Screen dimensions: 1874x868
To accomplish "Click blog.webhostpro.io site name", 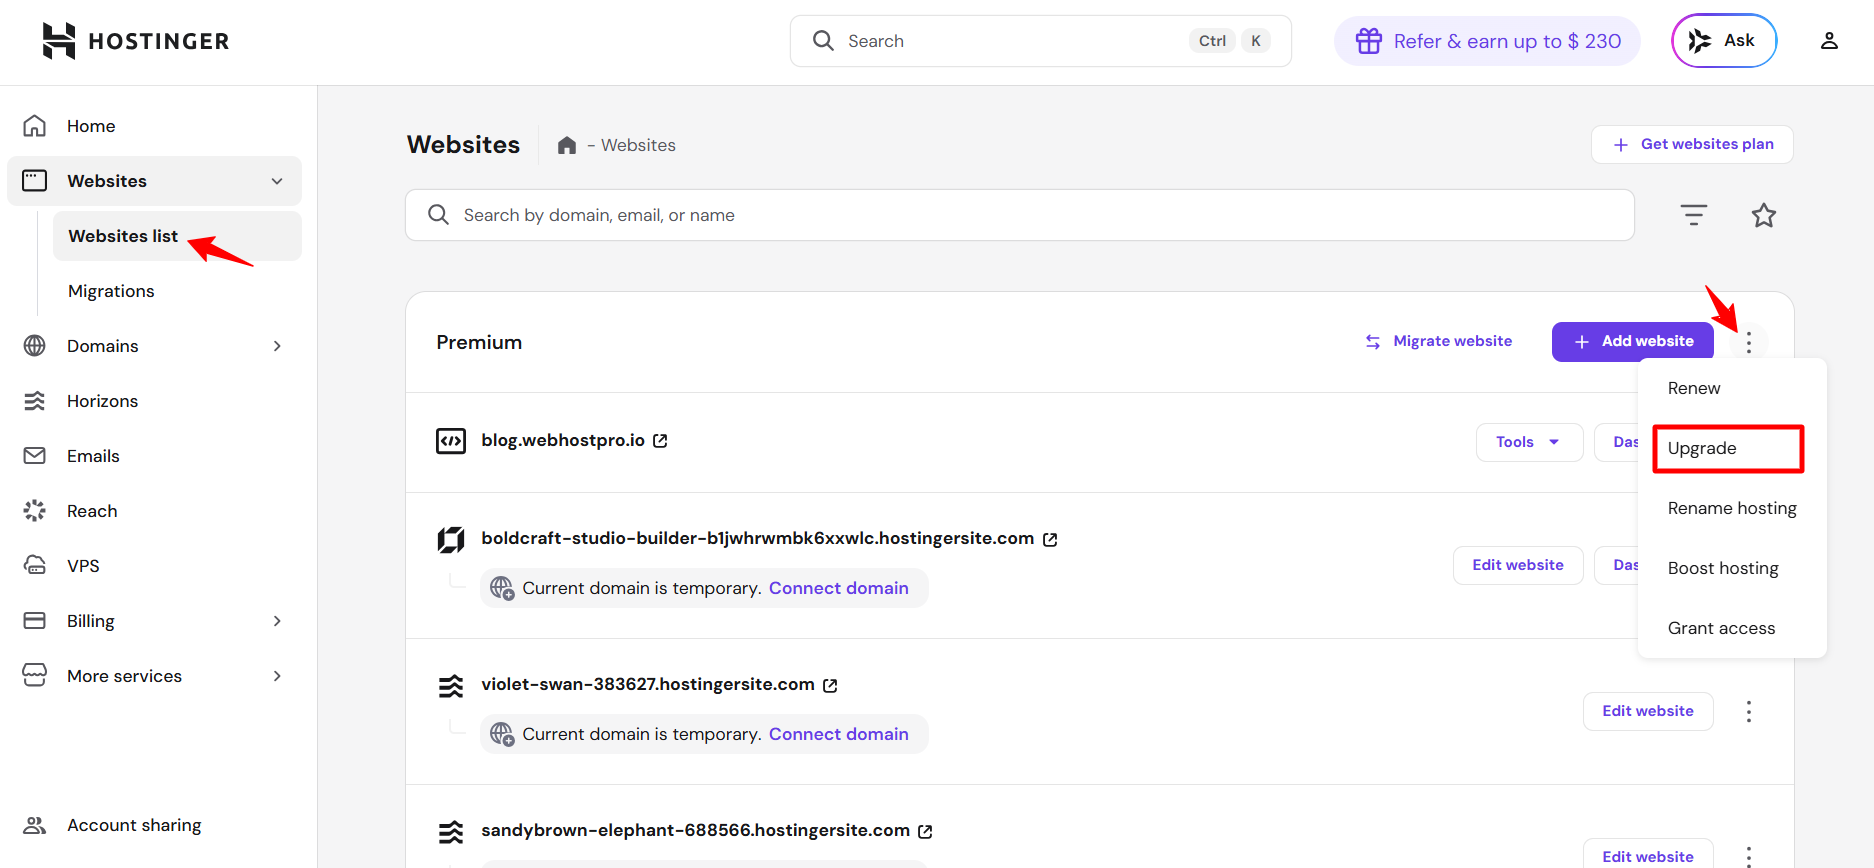I will 563,440.
